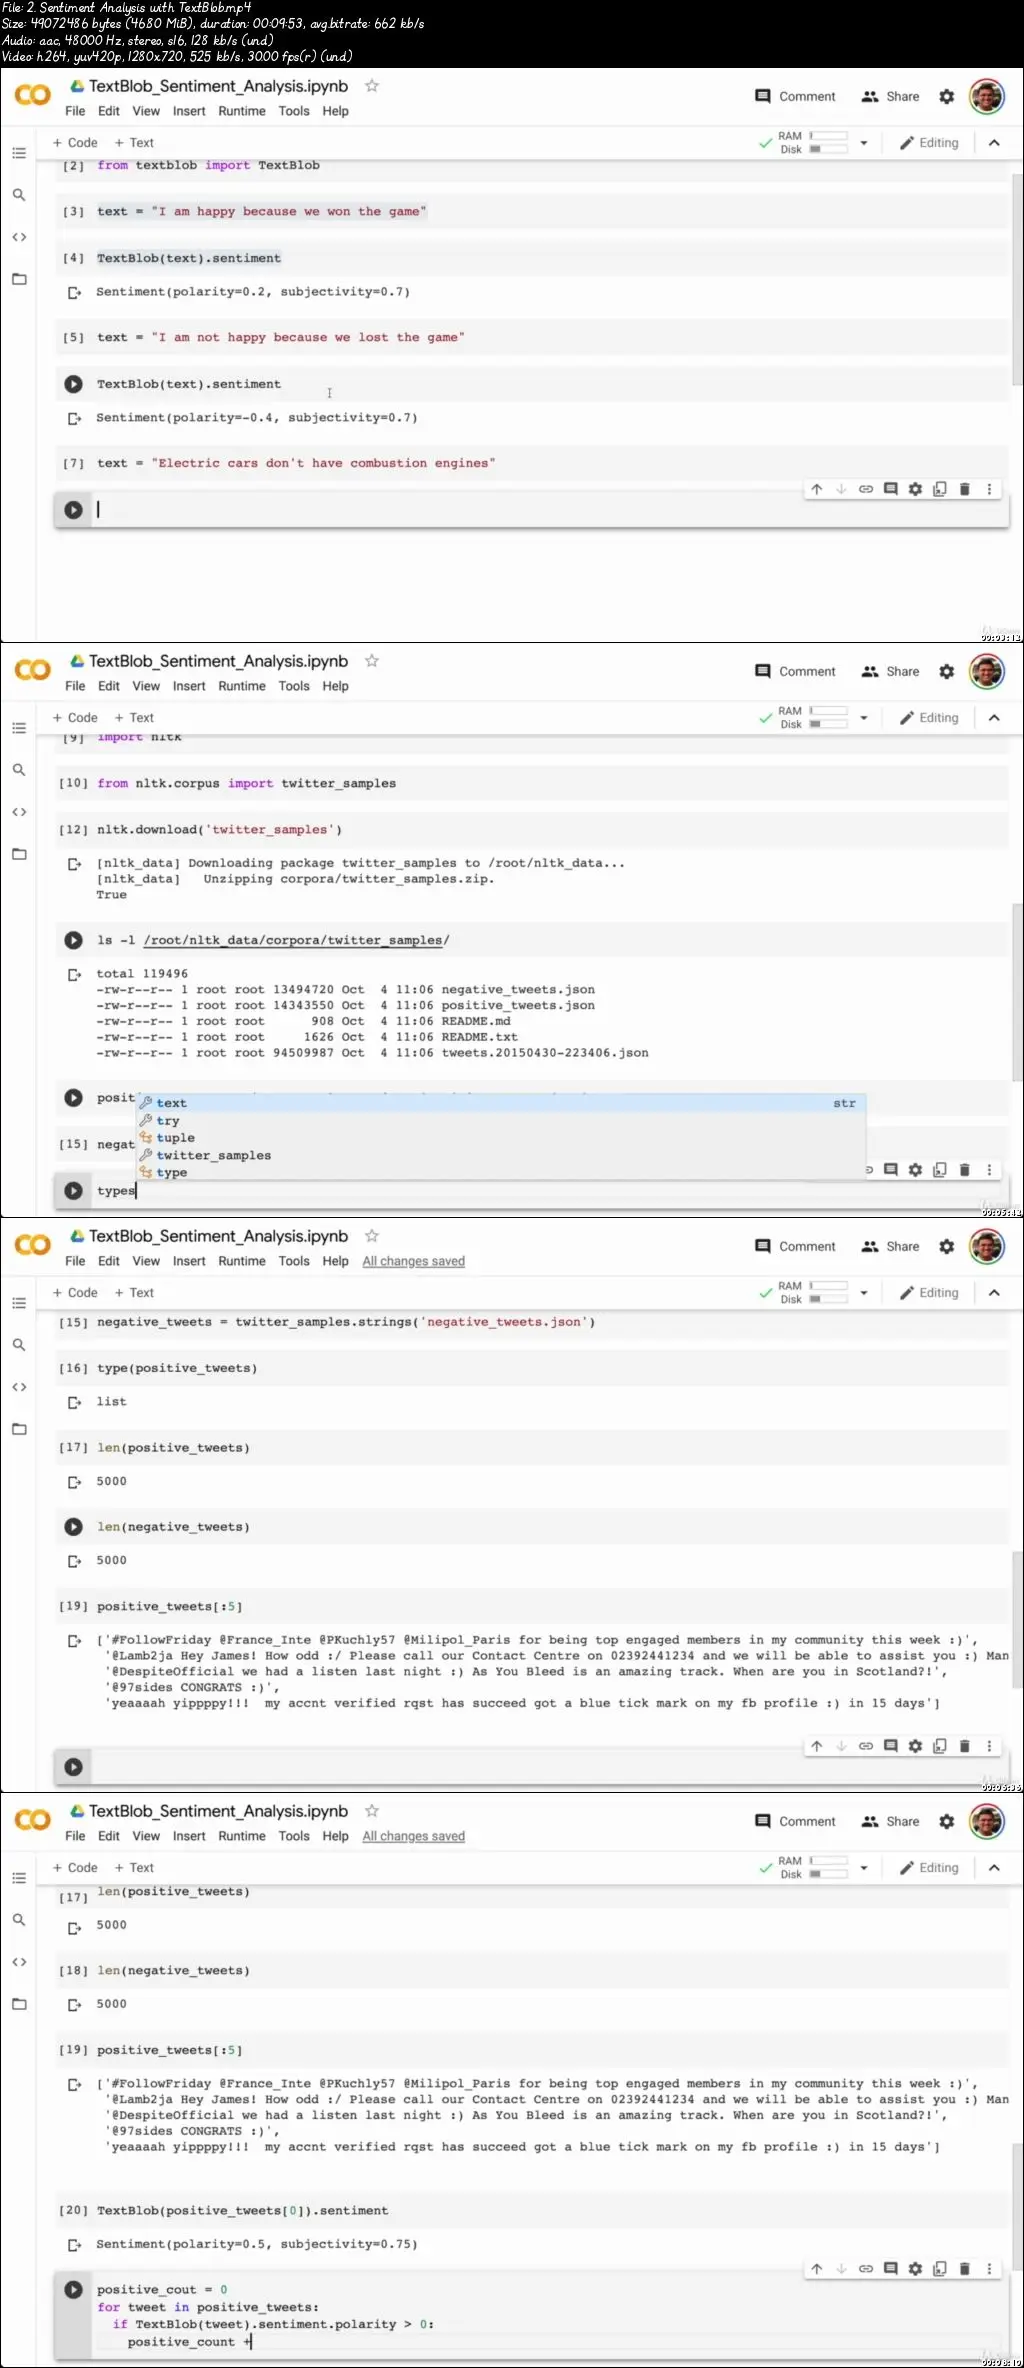The image size is (1024, 2368).
Task: Choose 'twitter_samples' from autocomplete list
Action: (x=213, y=1155)
